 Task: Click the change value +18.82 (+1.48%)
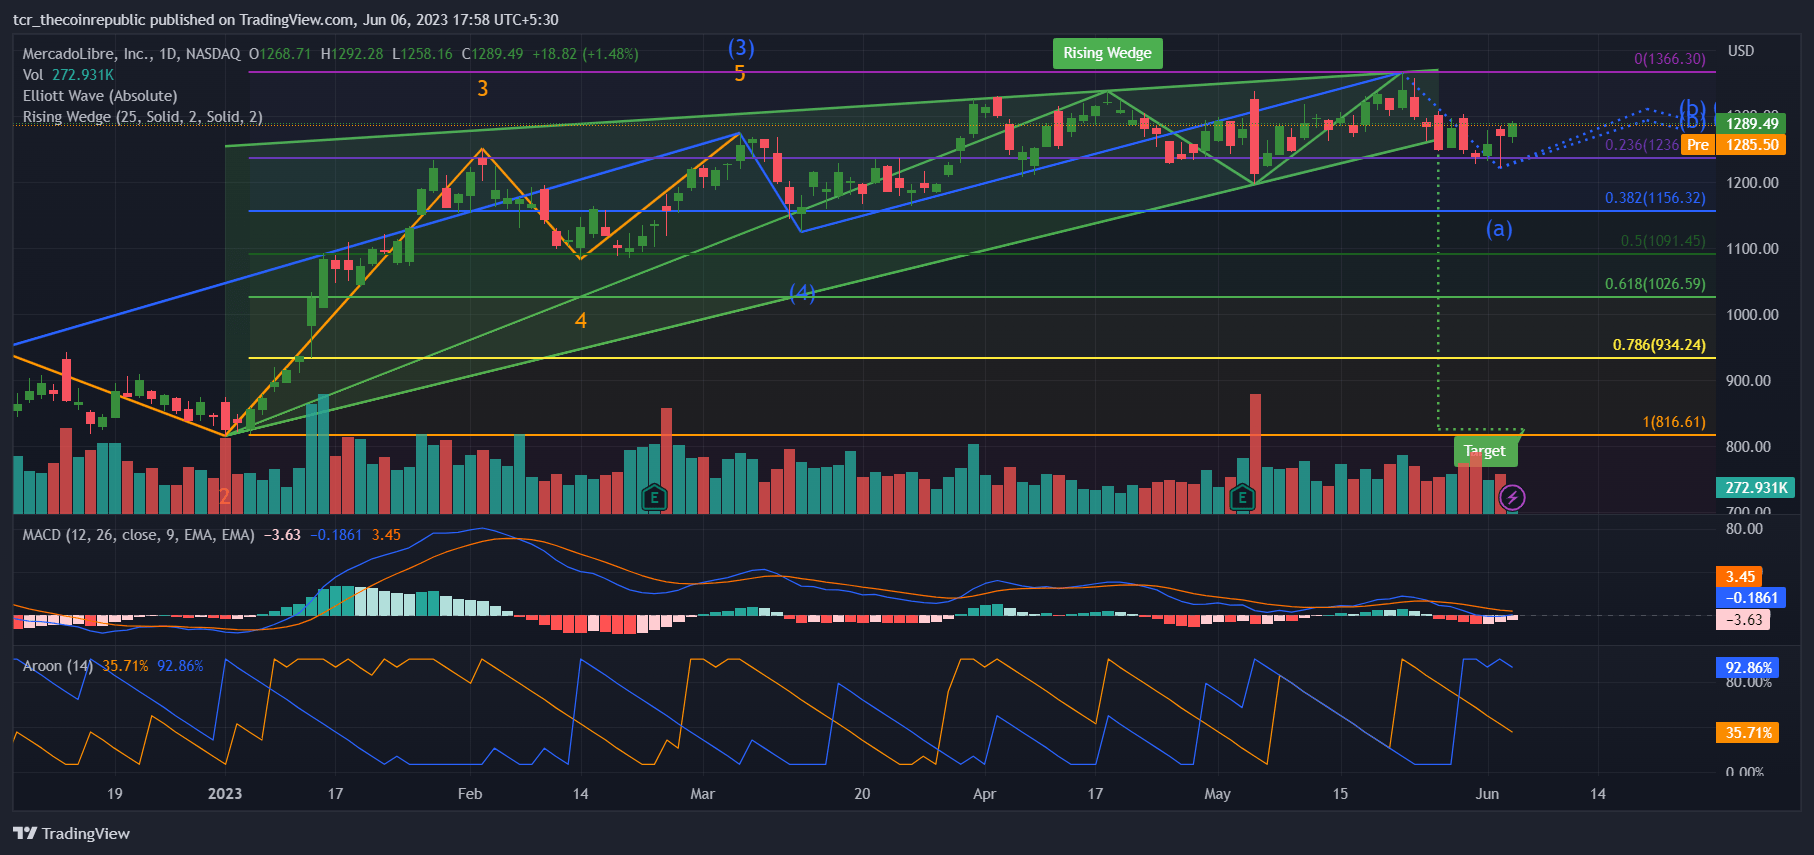pos(585,54)
